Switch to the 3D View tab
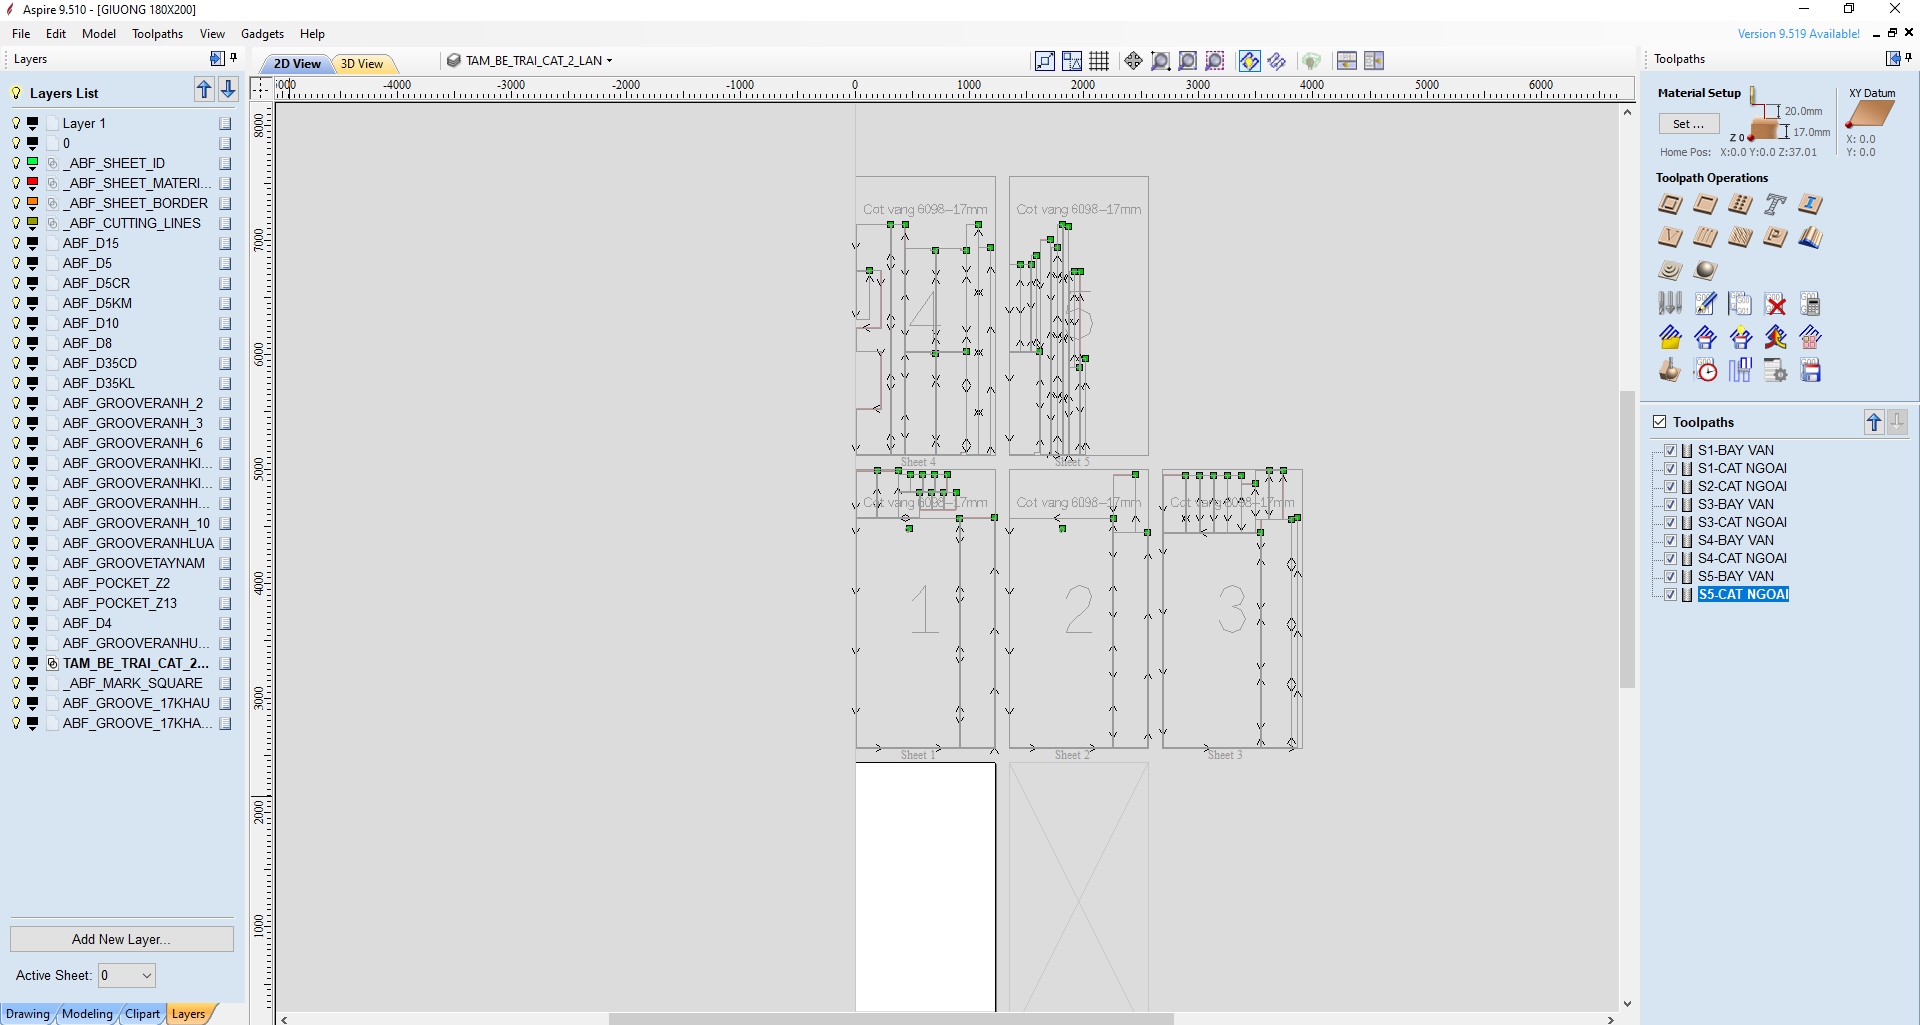1920x1025 pixels. pyautogui.click(x=362, y=64)
